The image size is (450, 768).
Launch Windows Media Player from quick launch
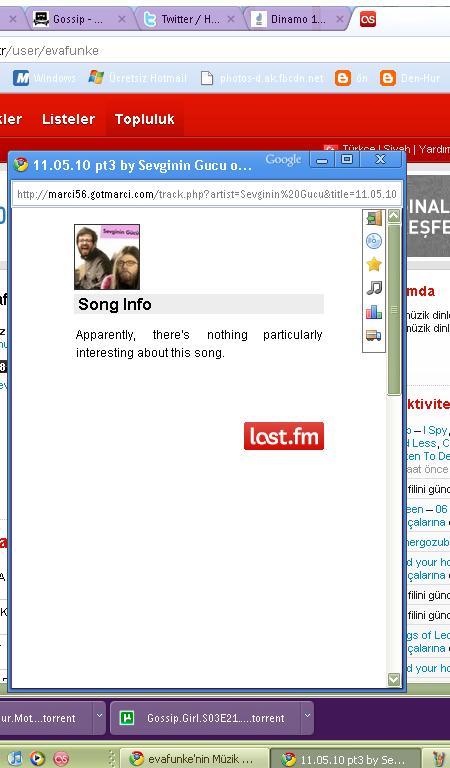point(37,758)
